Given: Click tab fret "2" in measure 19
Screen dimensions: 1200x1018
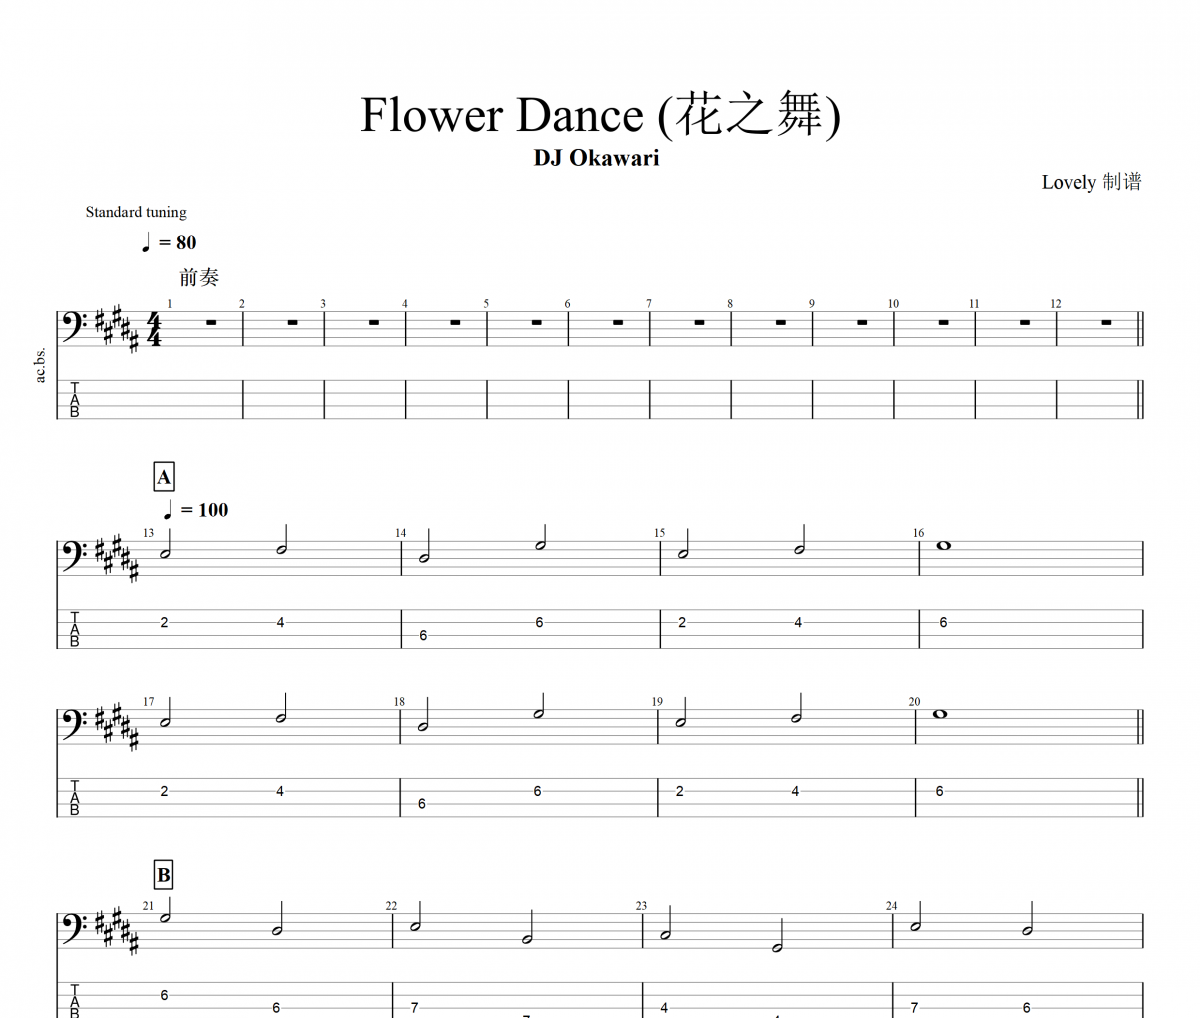Looking at the screenshot, I should 679,791.
